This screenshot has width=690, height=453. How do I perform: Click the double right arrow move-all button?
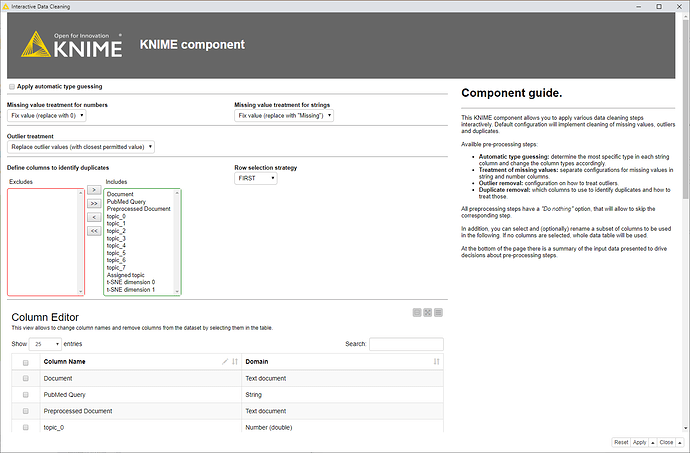tap(94, 203)
